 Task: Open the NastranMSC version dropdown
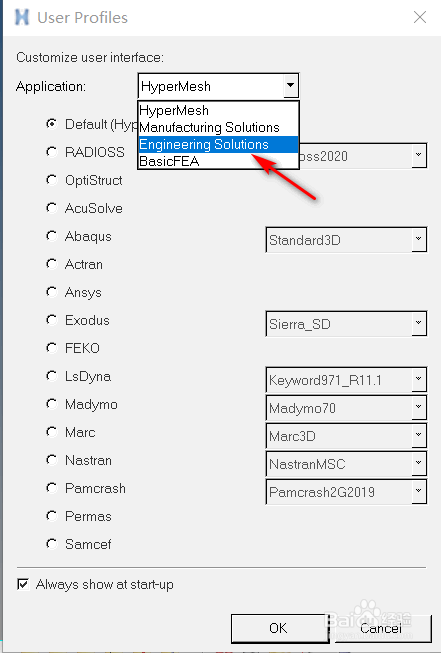(419, 464)
